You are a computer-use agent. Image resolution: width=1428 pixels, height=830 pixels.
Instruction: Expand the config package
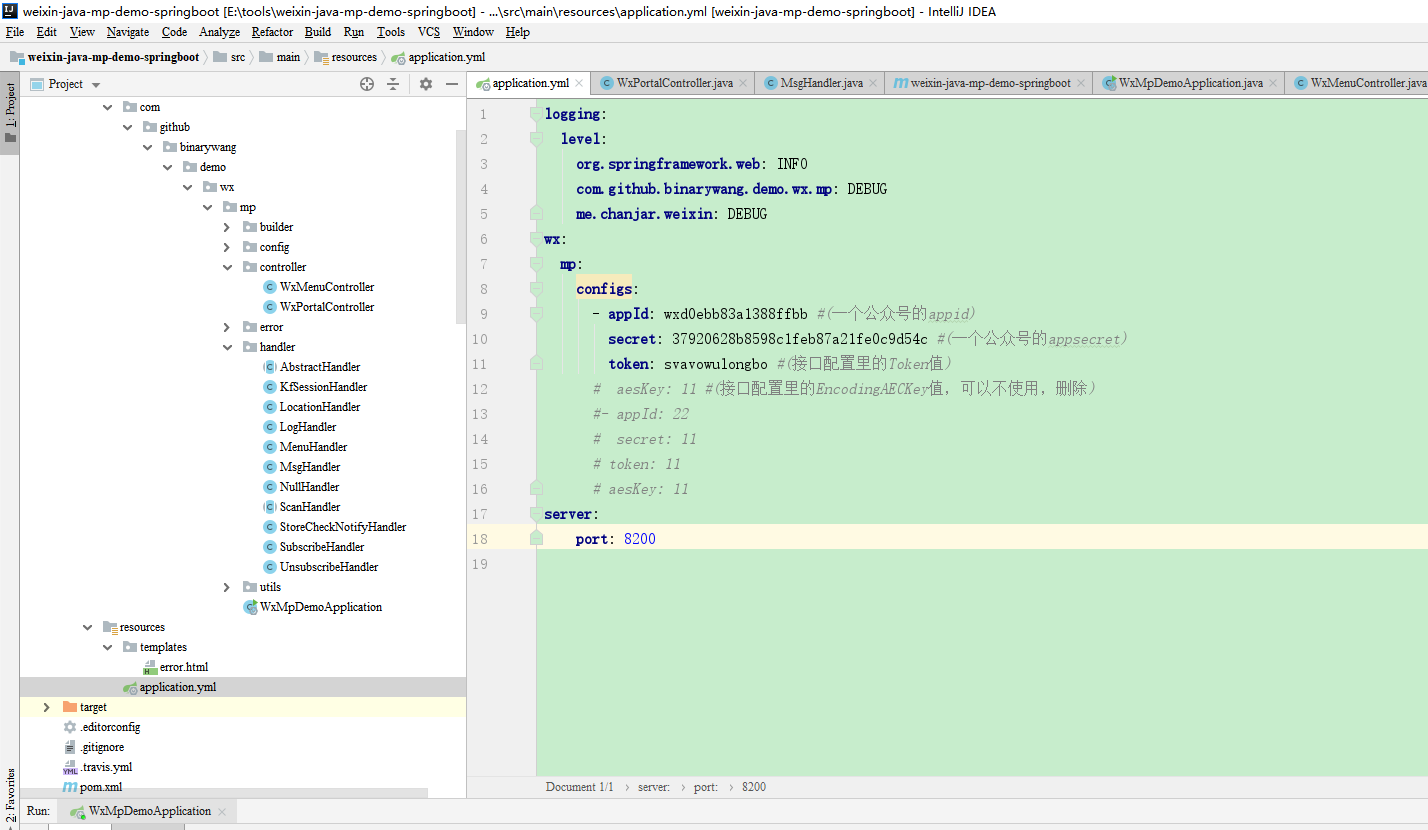[x=227, y=247]
